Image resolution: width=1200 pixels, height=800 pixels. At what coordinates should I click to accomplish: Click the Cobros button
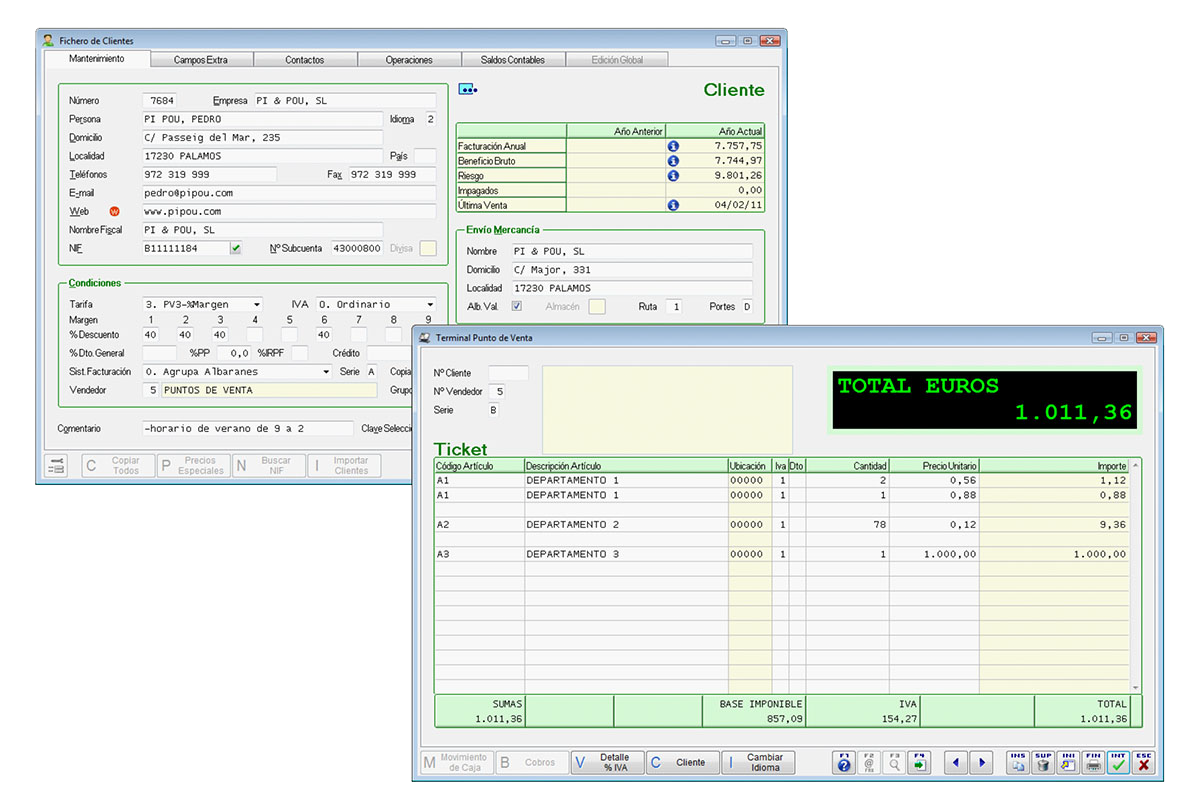532,762
